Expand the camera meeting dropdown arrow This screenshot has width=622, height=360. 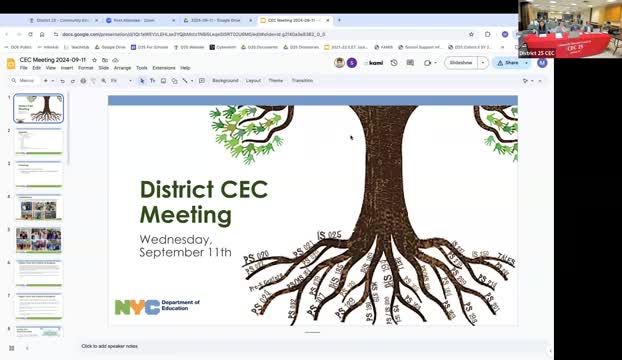[x=436, y=63]
